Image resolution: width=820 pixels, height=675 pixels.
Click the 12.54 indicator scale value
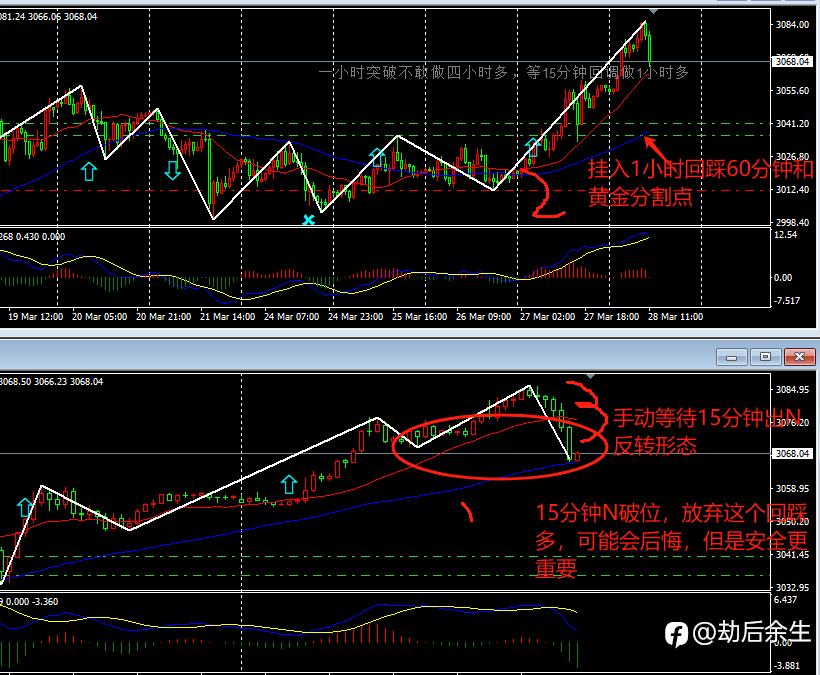click(785, 235)
